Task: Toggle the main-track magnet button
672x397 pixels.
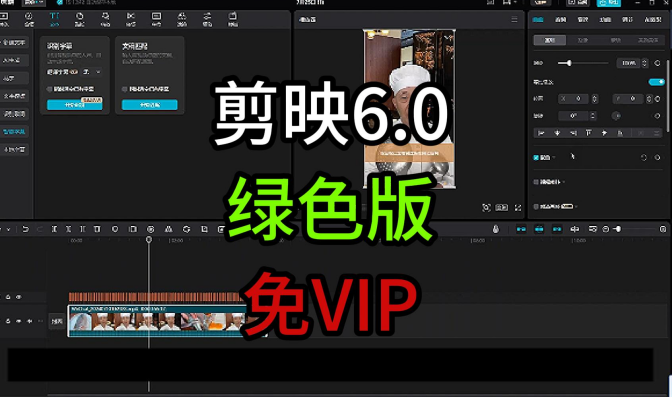Action: click(x=521, y=229)
